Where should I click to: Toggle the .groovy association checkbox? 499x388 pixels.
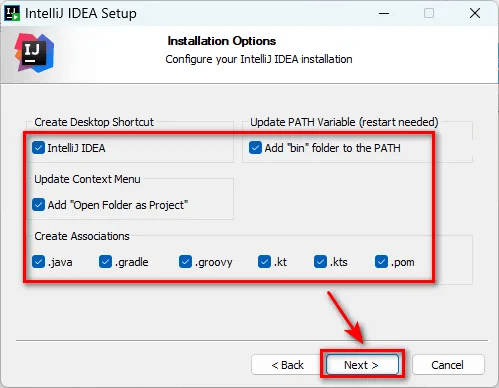tap(185, 262)
